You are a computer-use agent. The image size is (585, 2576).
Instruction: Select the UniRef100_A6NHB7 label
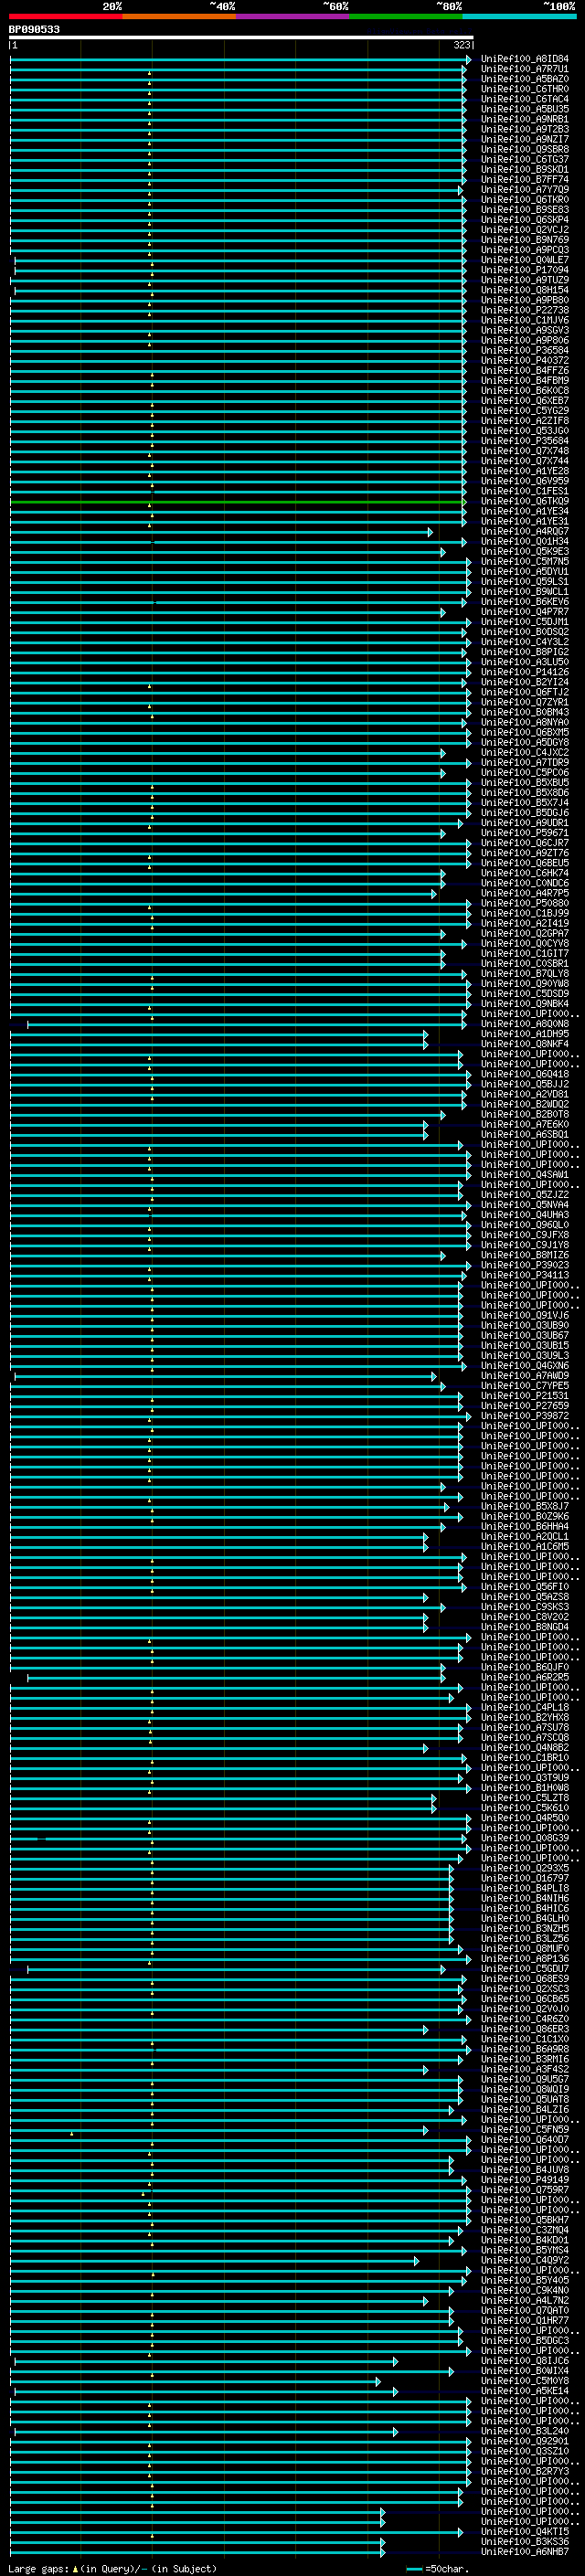(x=525, y=2551)
